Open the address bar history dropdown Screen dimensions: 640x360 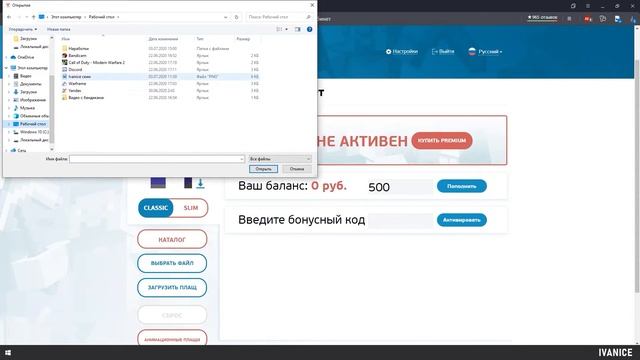click(226, 17)
